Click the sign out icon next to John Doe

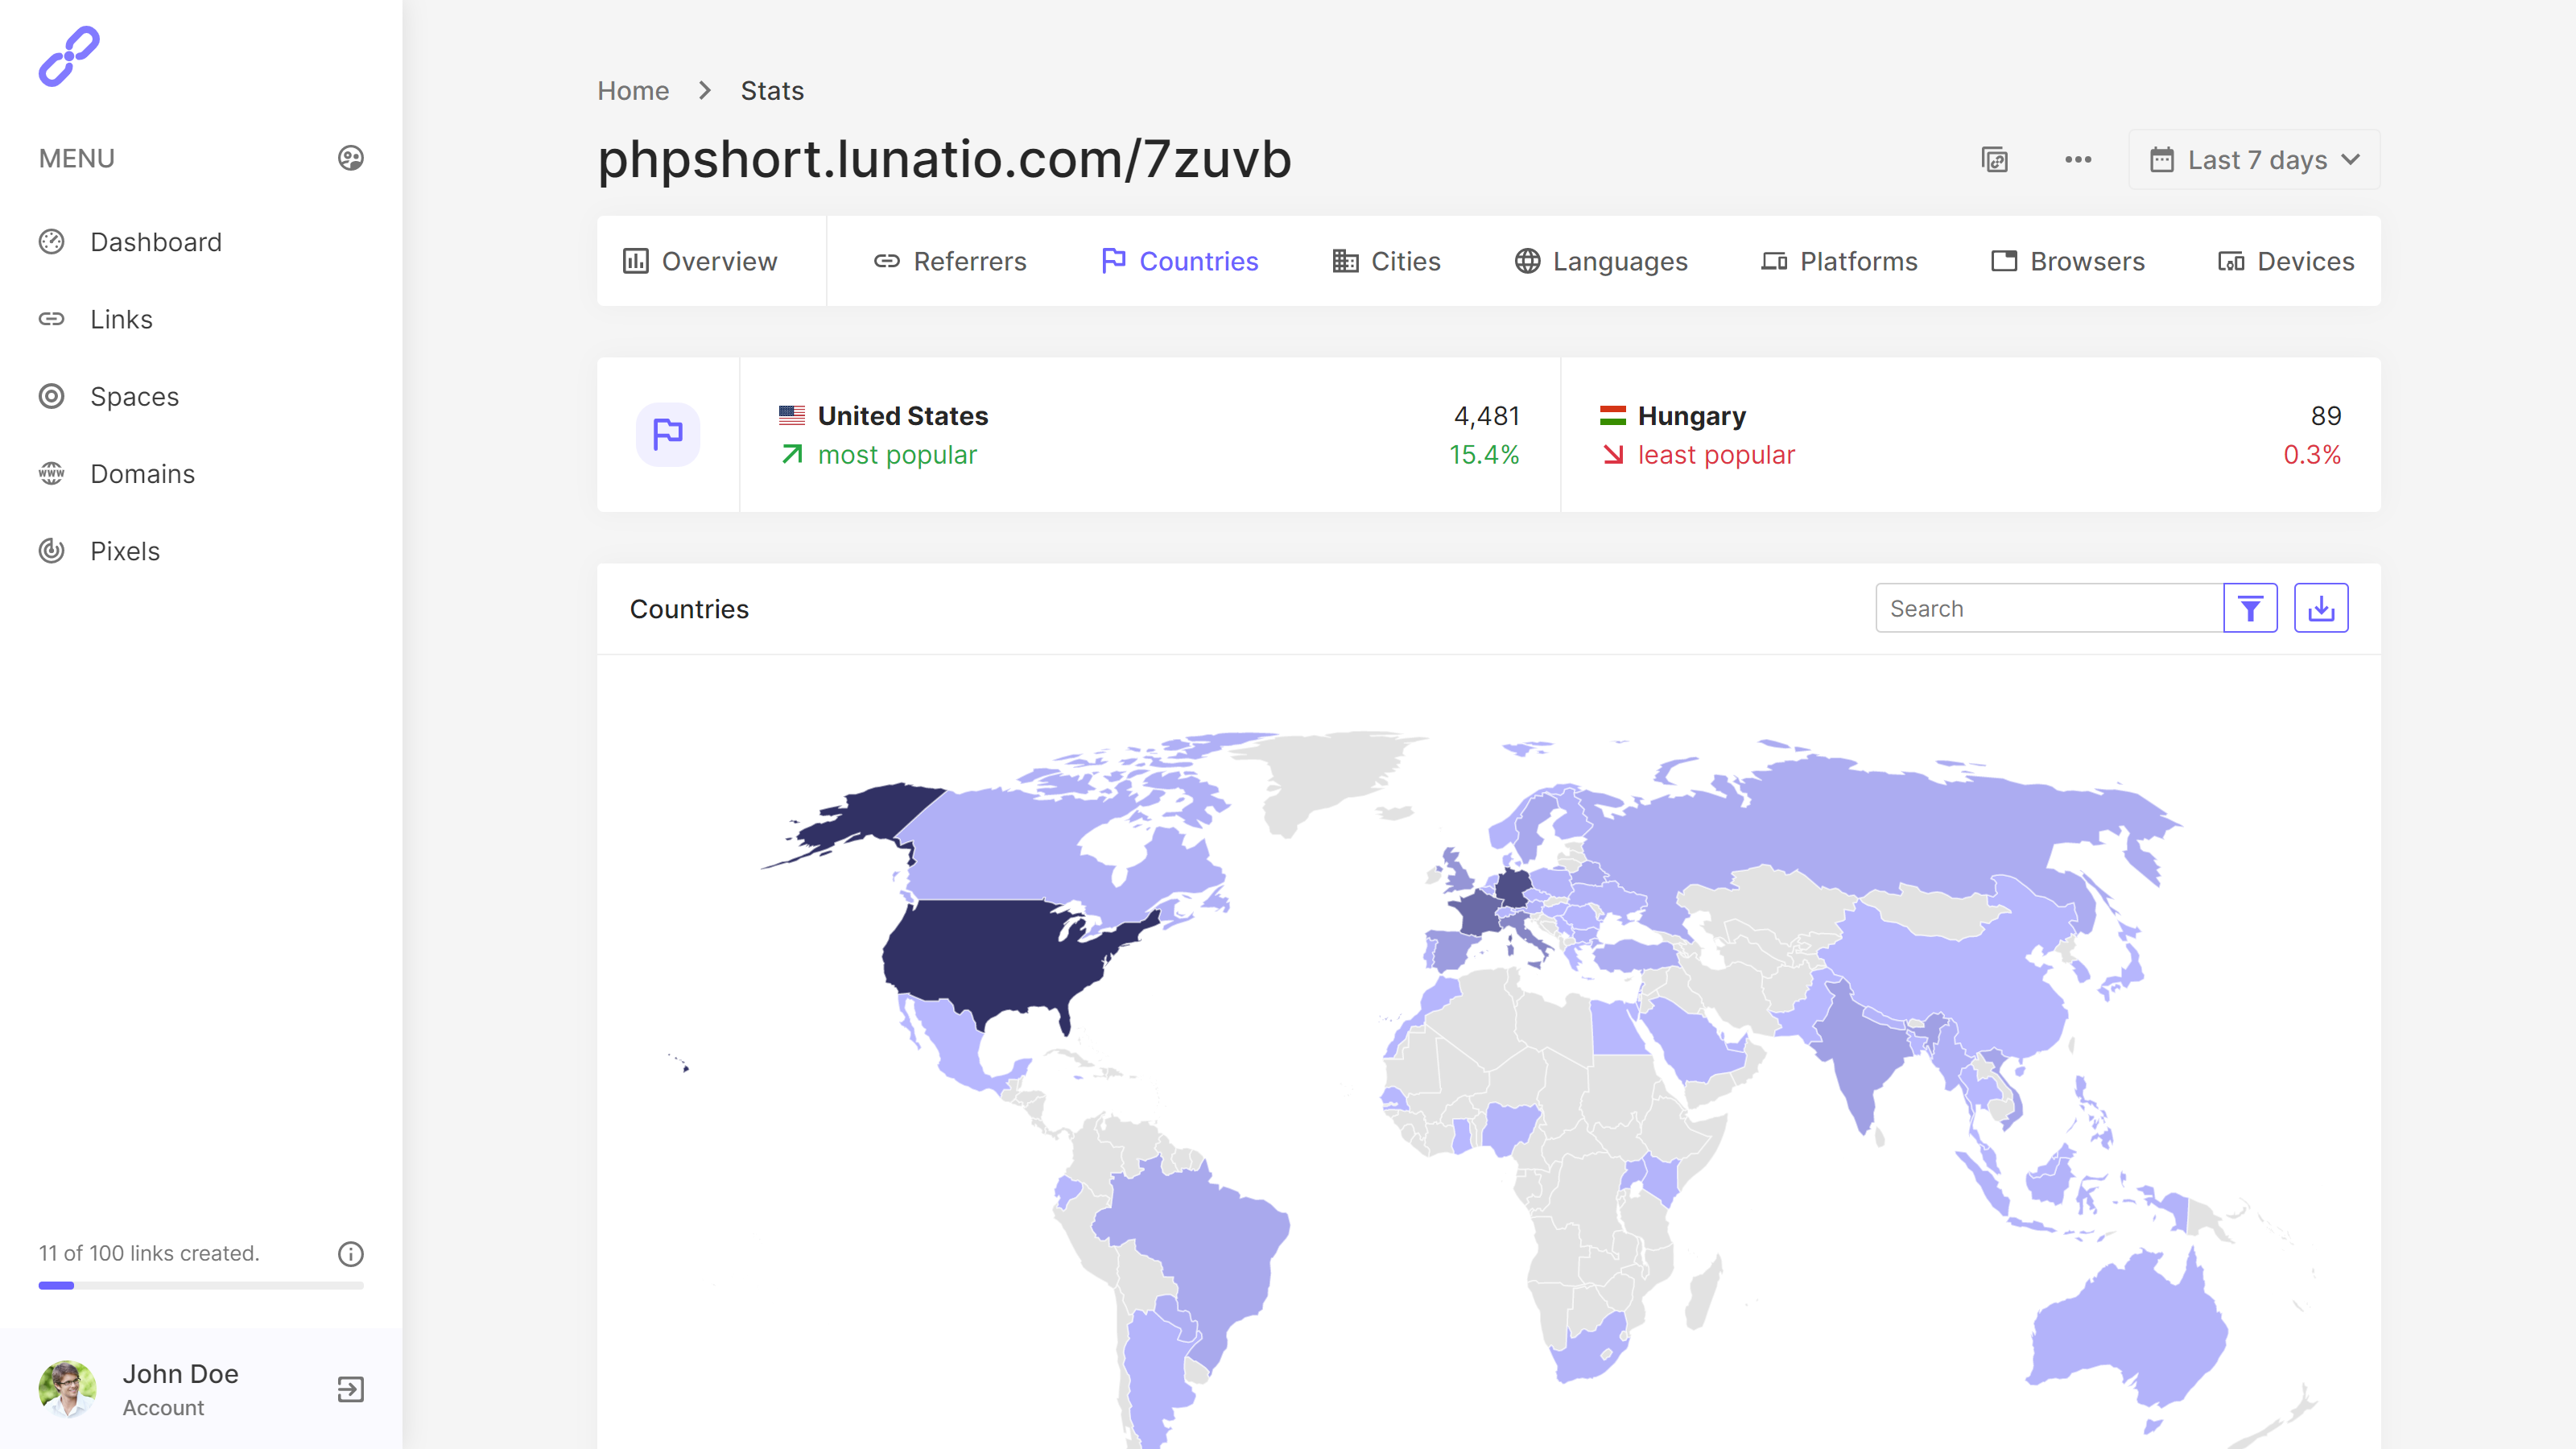[349, 1389]
